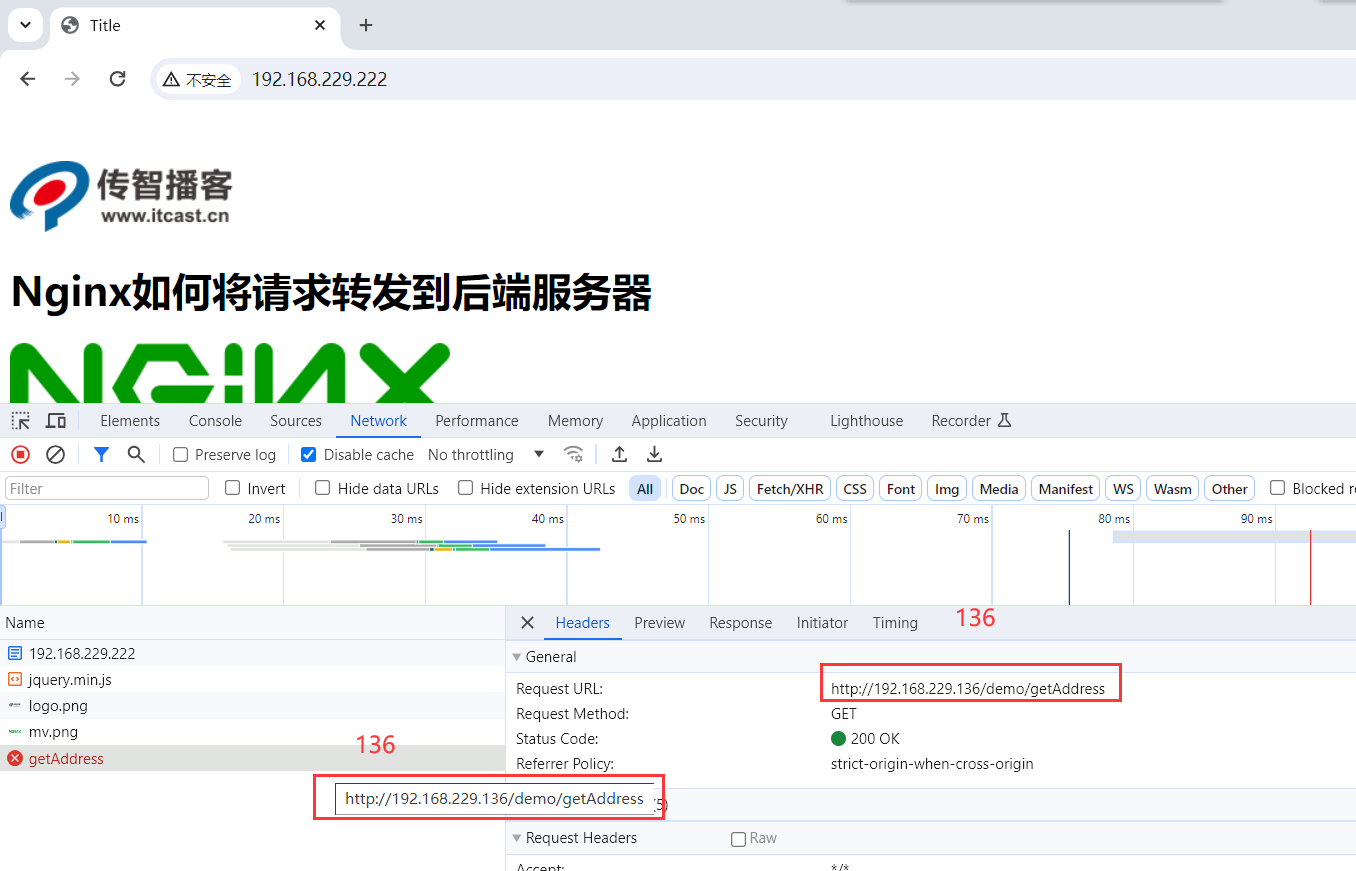
Task: Click the browser forward arrow
Action: [72, 79]
